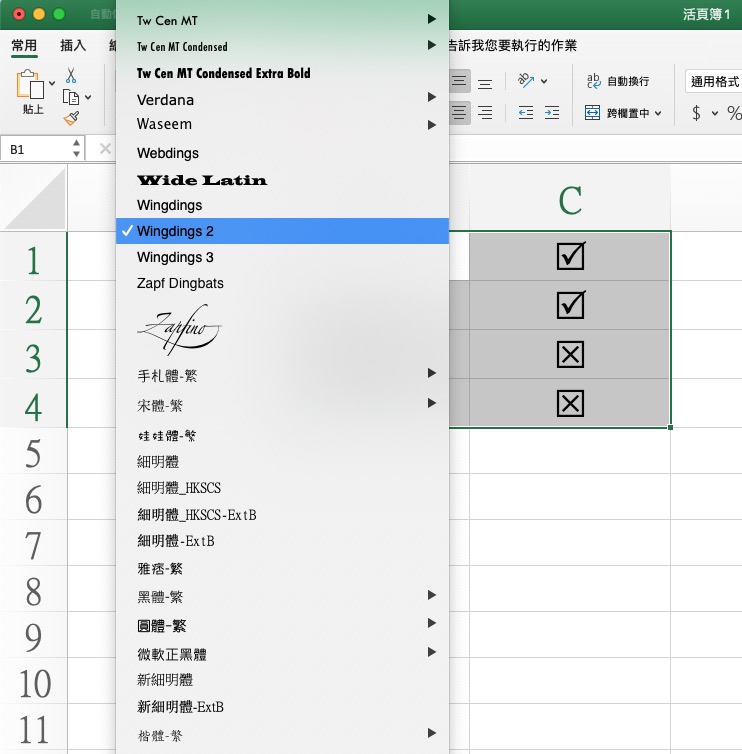Click the Copy icon
Image resolution: width=742 pixels, height=754 pixels.
pos(71,97)
